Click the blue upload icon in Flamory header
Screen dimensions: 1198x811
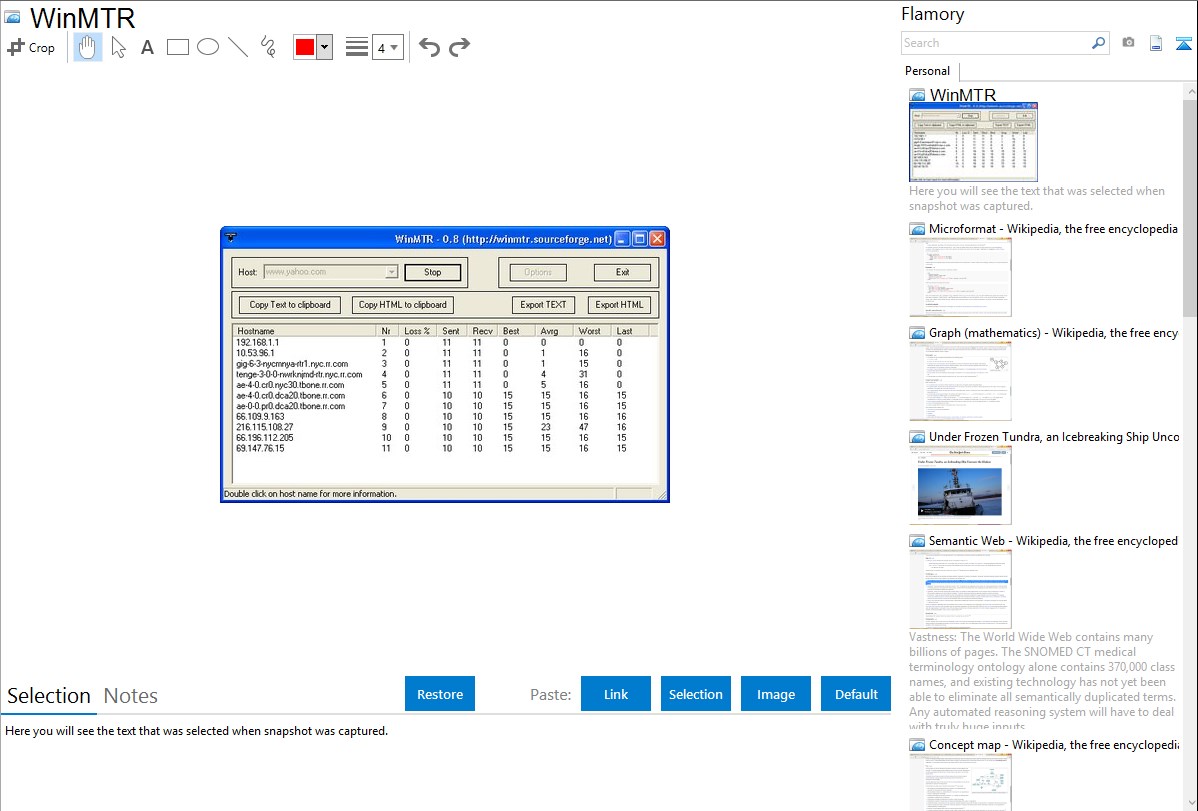coord(1183,43)
